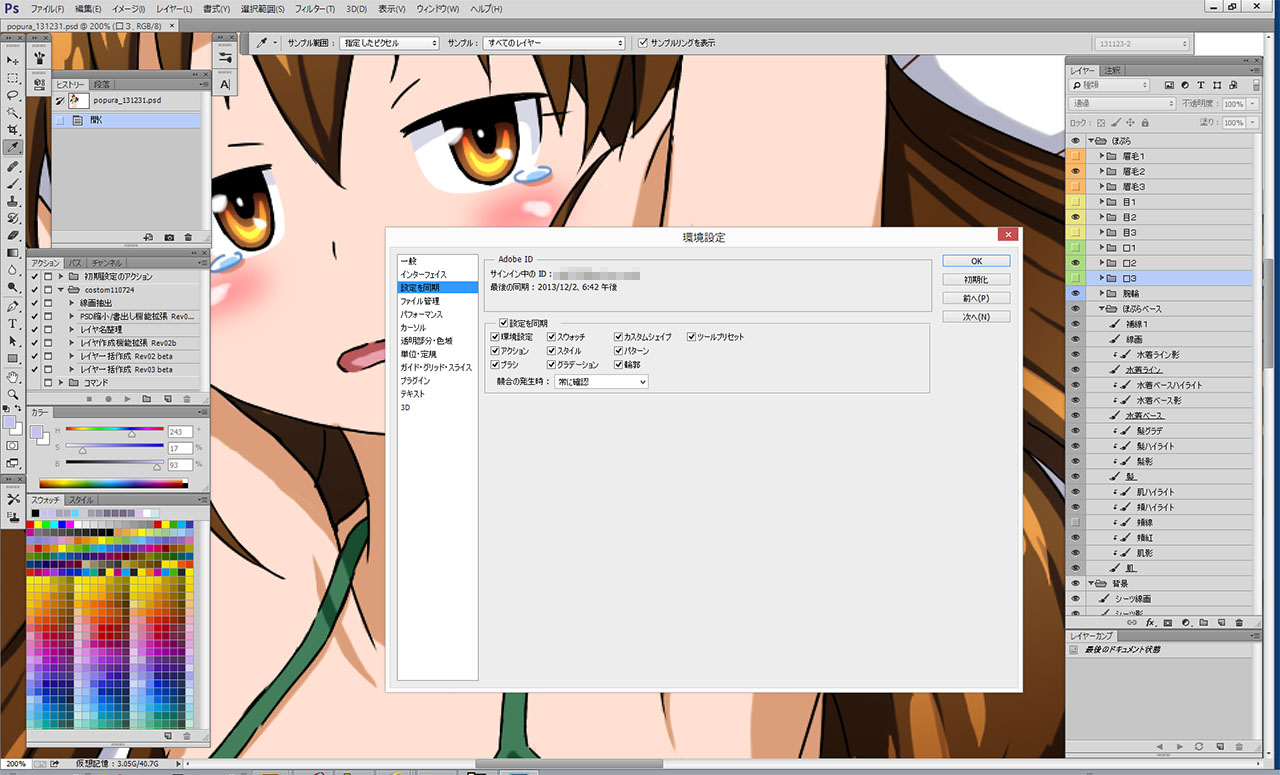This screenshot has height=775, width=1280.
Task: Click the 初期化 button
Action: 976,280
